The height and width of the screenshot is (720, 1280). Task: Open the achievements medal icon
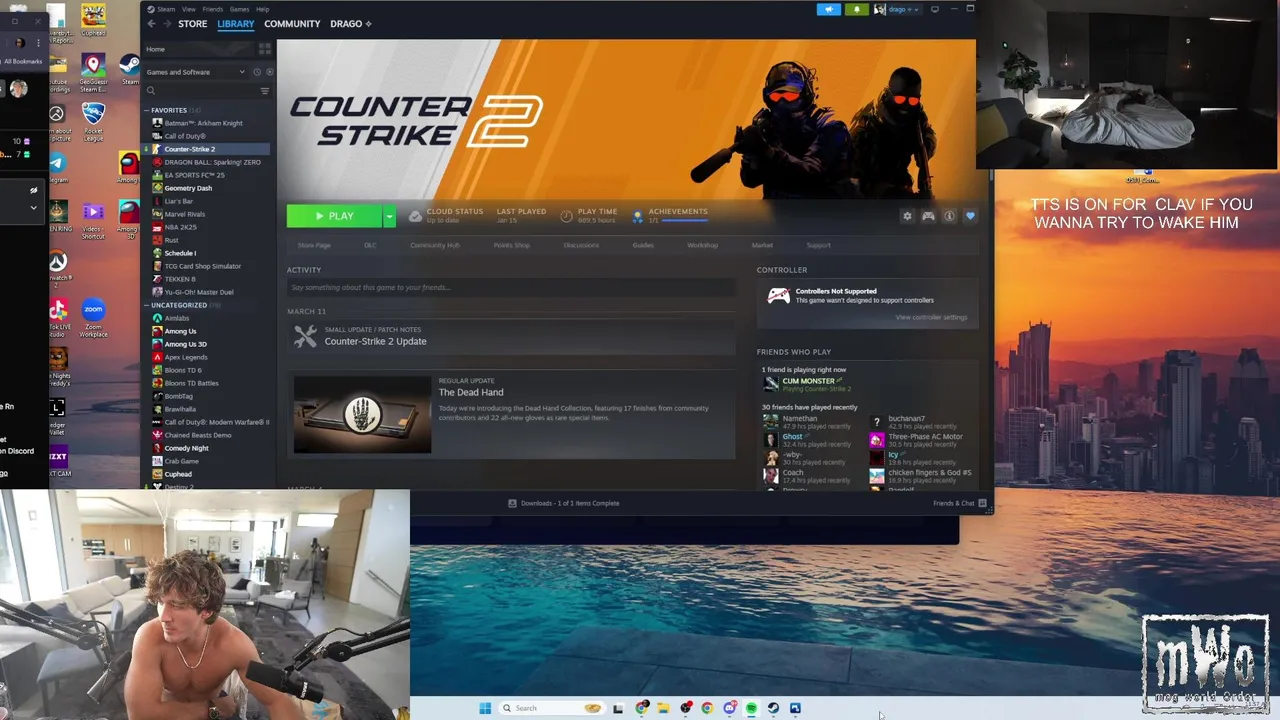click(638, 216)
